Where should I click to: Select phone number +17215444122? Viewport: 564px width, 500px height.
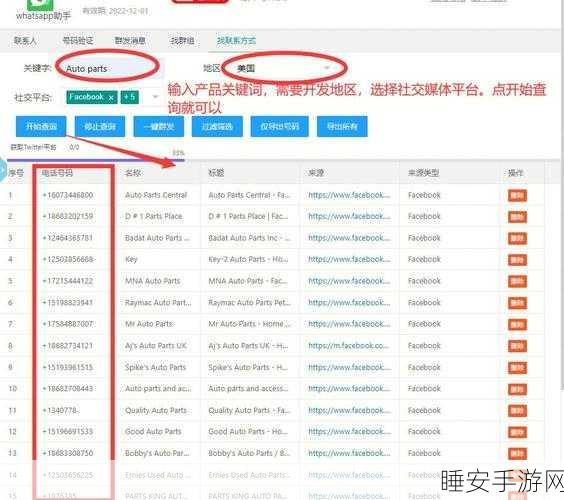tap(68, 281)
